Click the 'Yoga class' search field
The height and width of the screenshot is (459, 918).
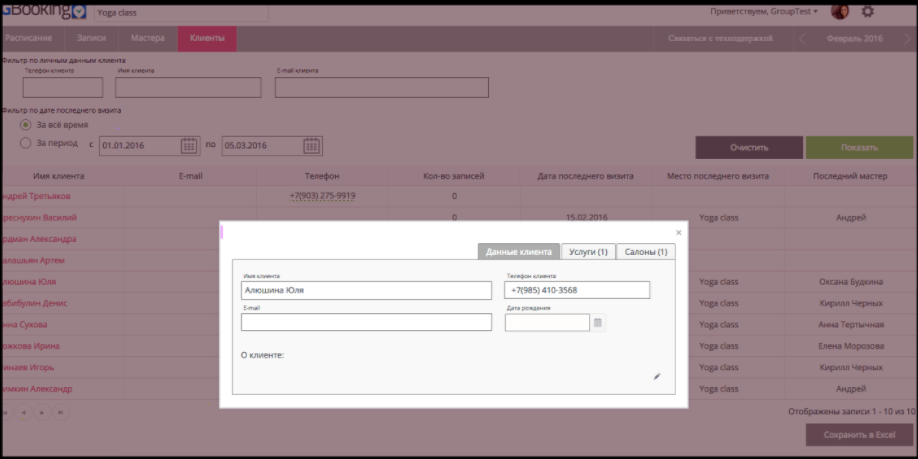tap(181, 12)
